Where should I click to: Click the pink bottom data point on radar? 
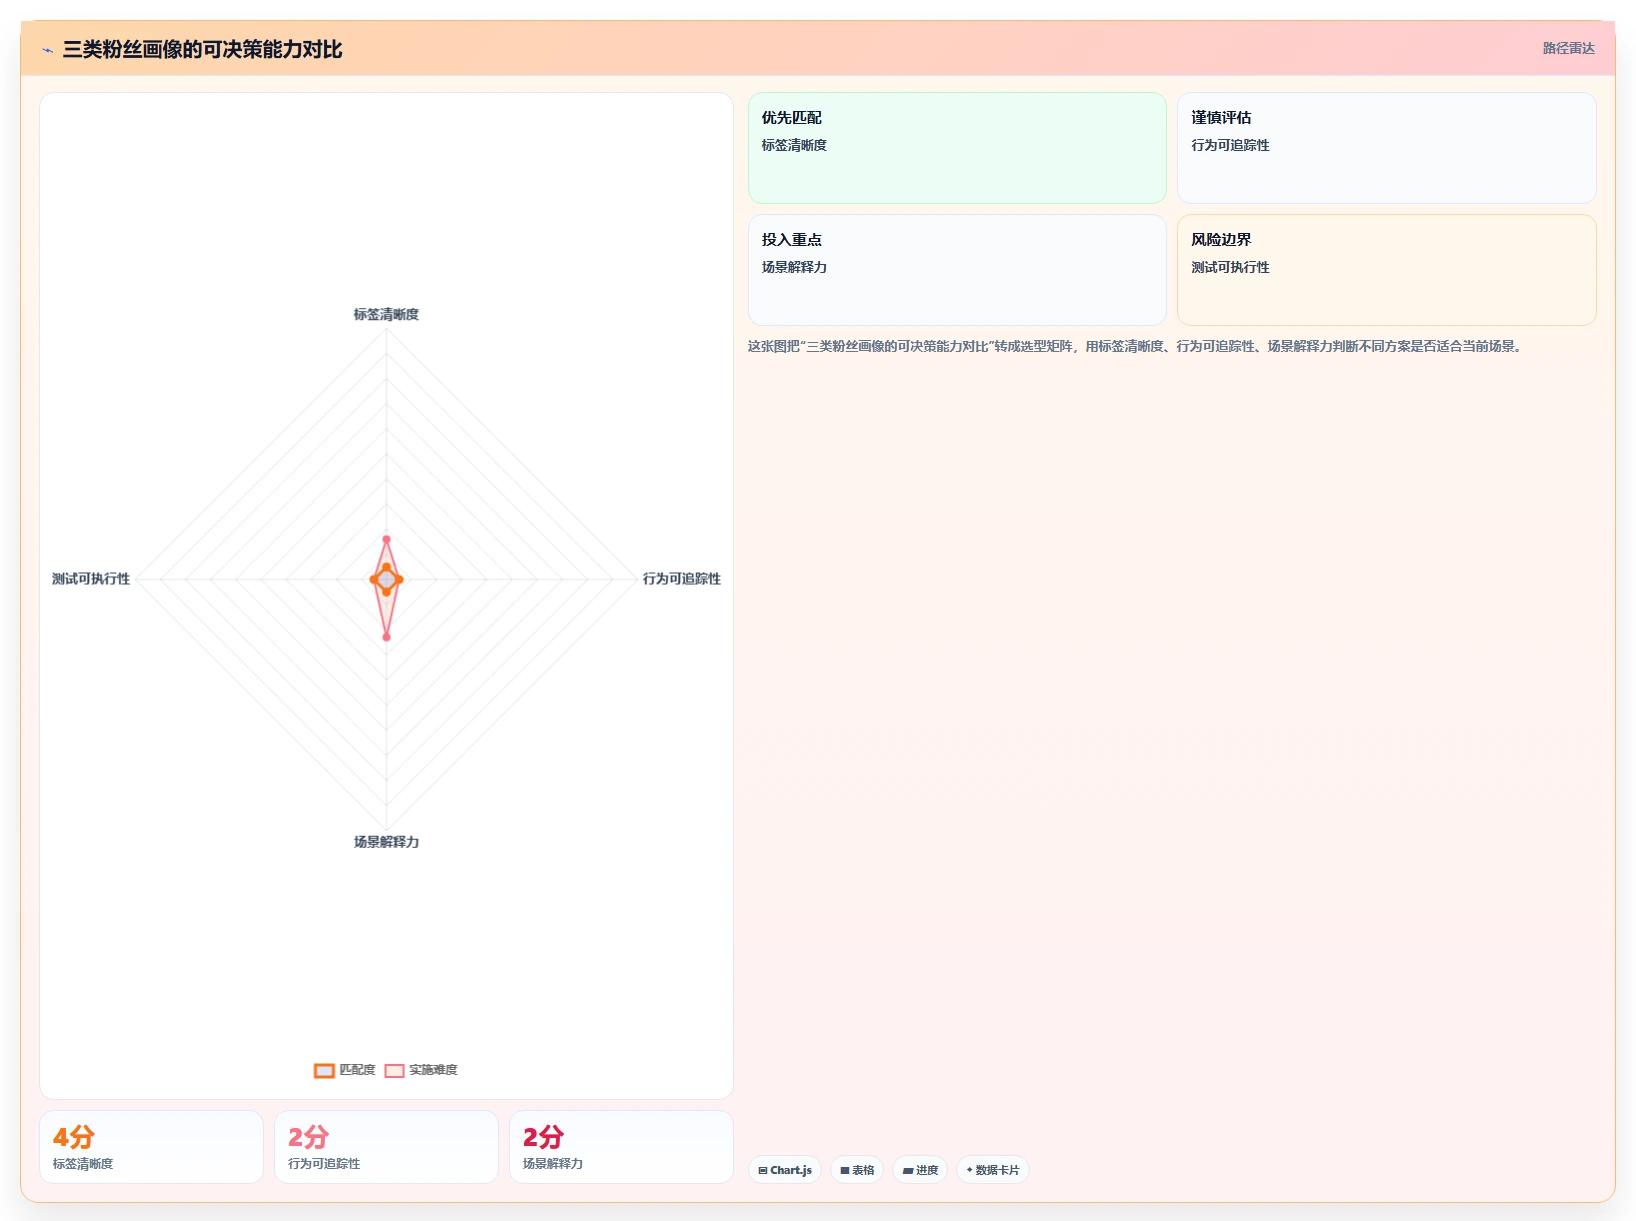click(386, 637)
